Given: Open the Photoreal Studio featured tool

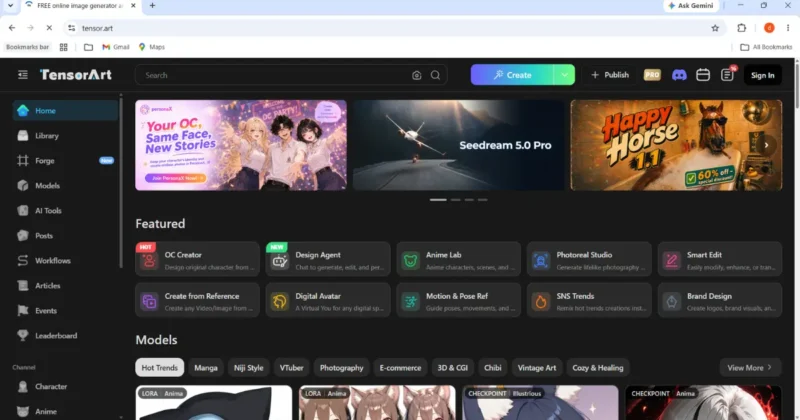Looking at the screenshot, I should 589,259.
